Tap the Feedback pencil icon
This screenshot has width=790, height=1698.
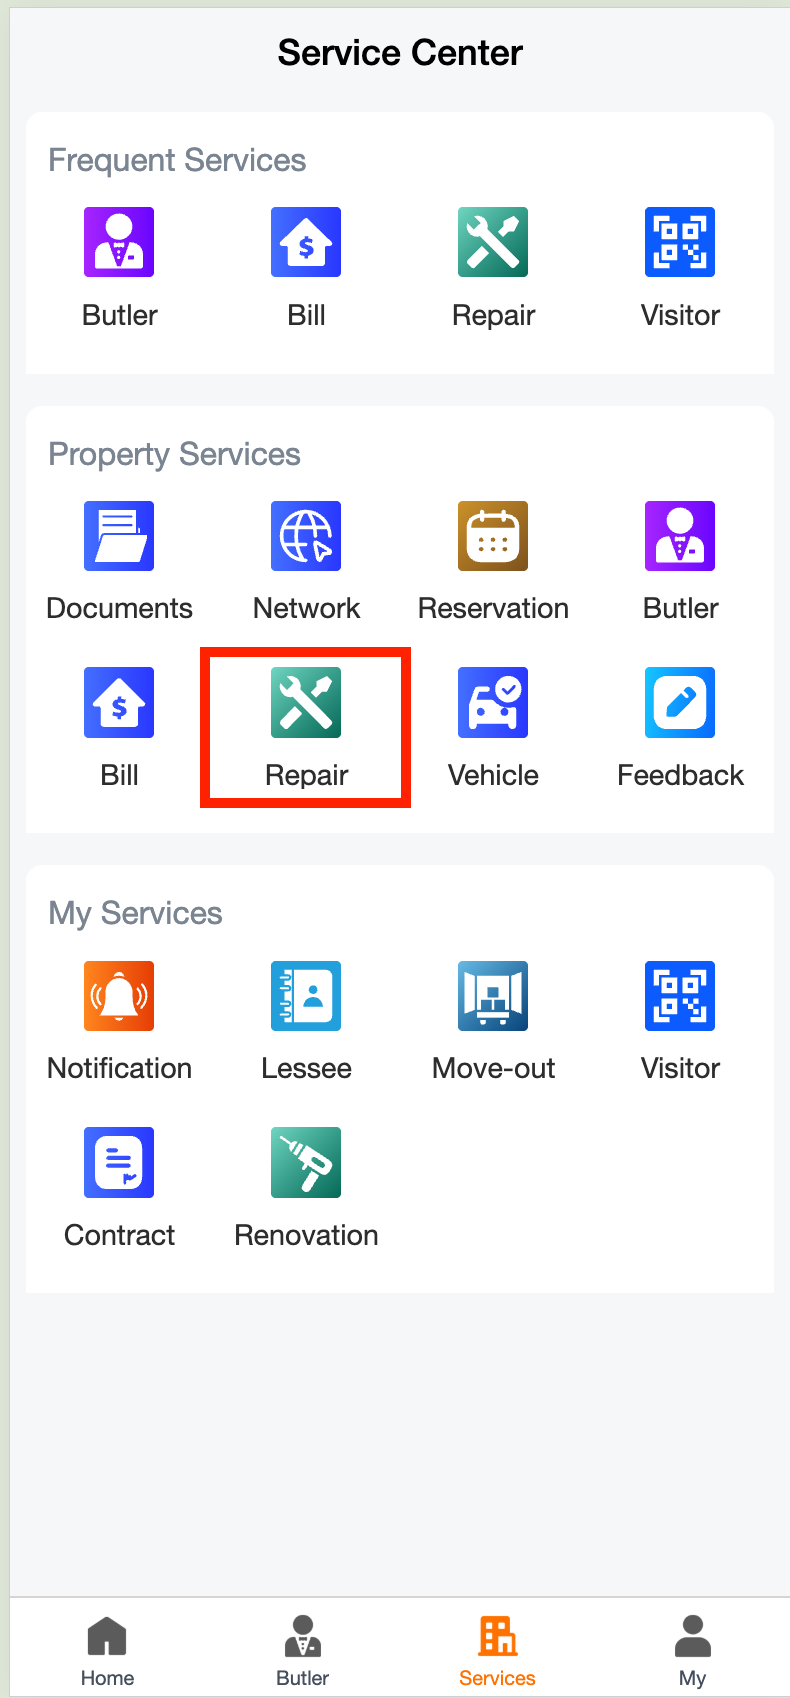coord(680,703)
